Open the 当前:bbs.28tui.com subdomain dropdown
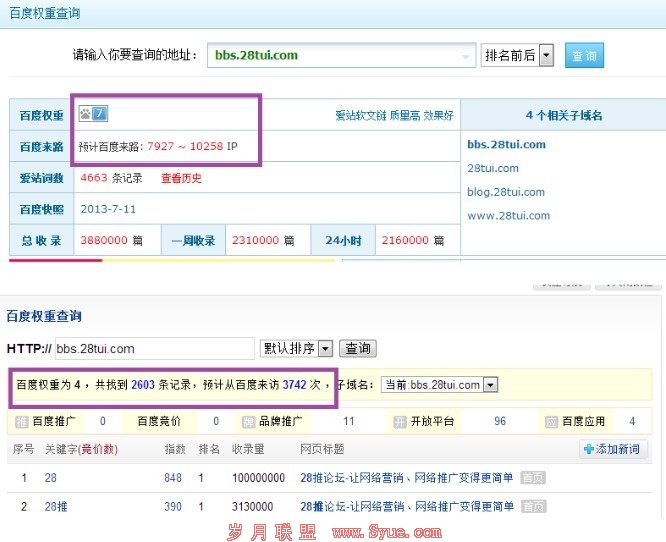Image resolution: width=666 pixels, height=542 pixels. click(x=439, y=385)
